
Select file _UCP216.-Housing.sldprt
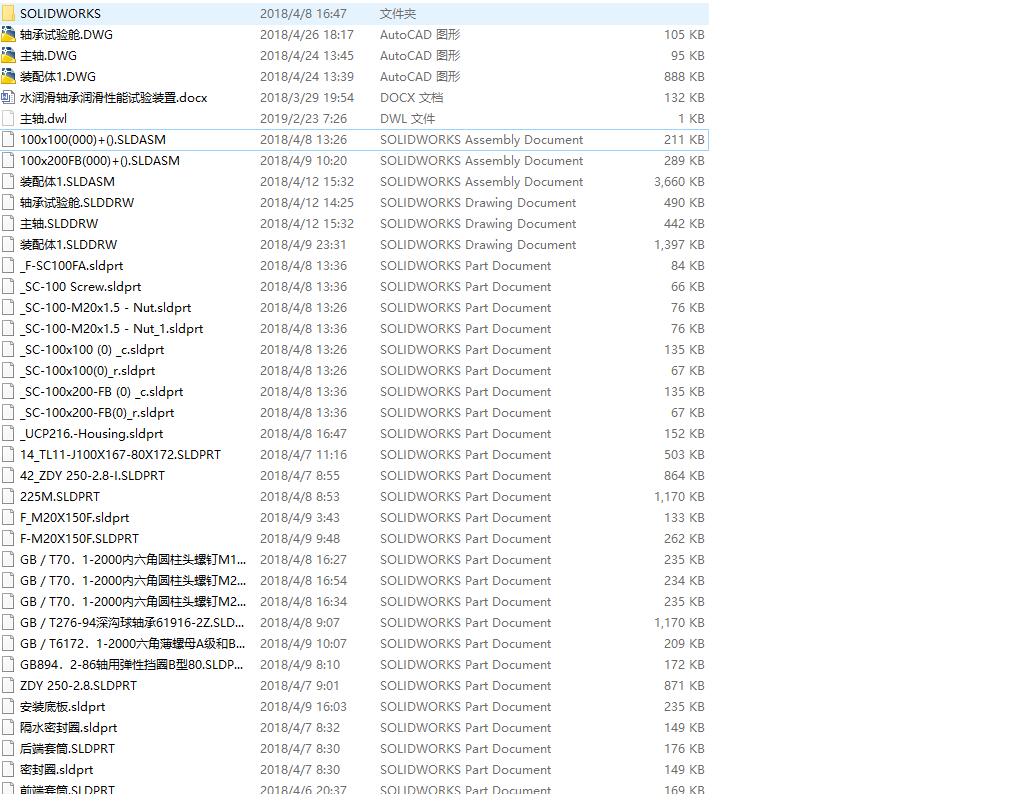(92, 433)
